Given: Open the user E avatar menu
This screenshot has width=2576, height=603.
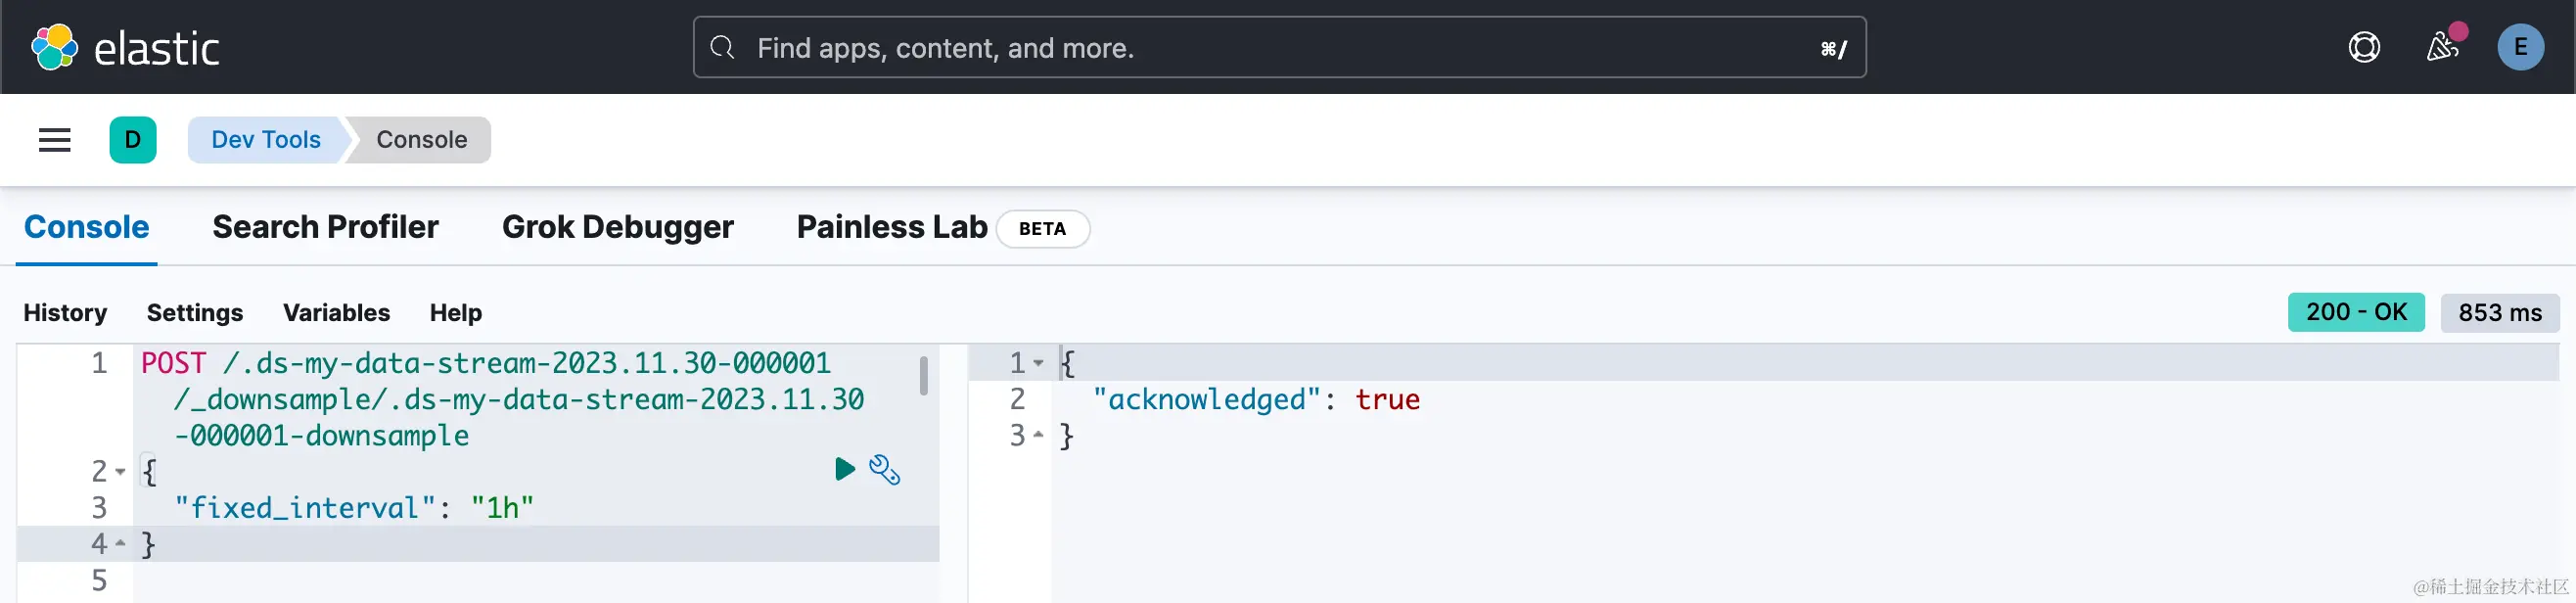Looking at the screenshot, I should (x=2520, y=47).
